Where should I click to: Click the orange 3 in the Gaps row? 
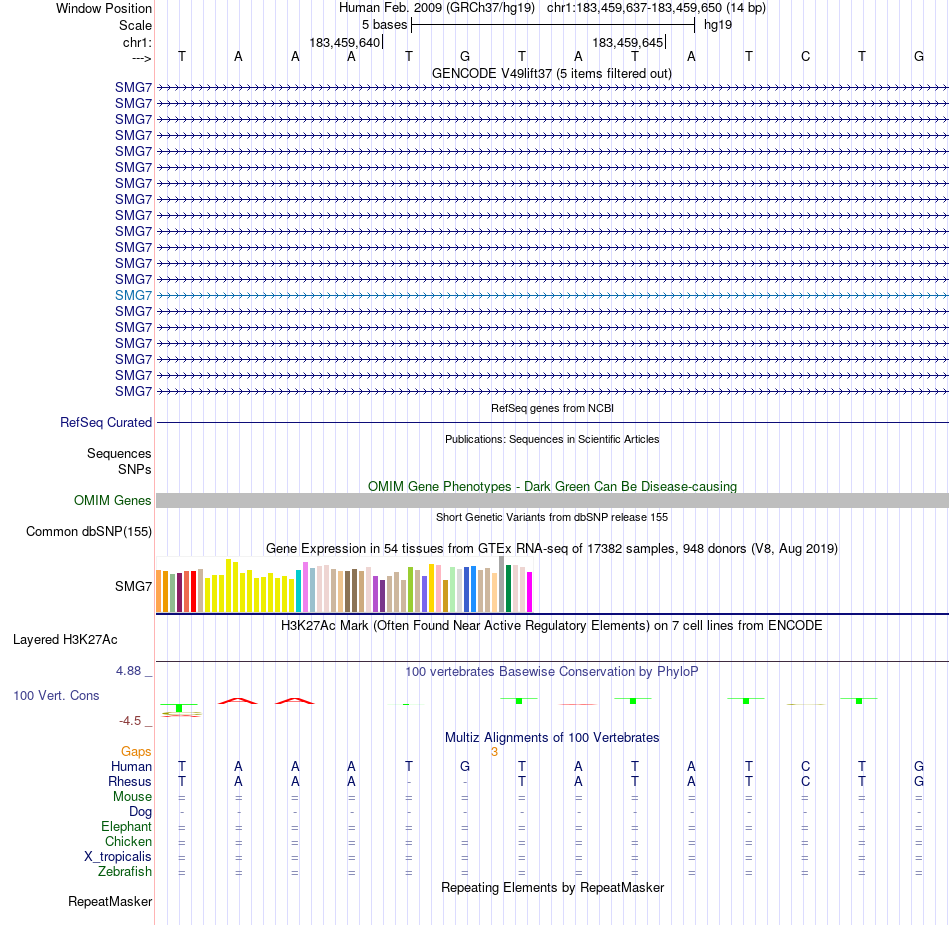pyautogui.click(x=494, y=752)
